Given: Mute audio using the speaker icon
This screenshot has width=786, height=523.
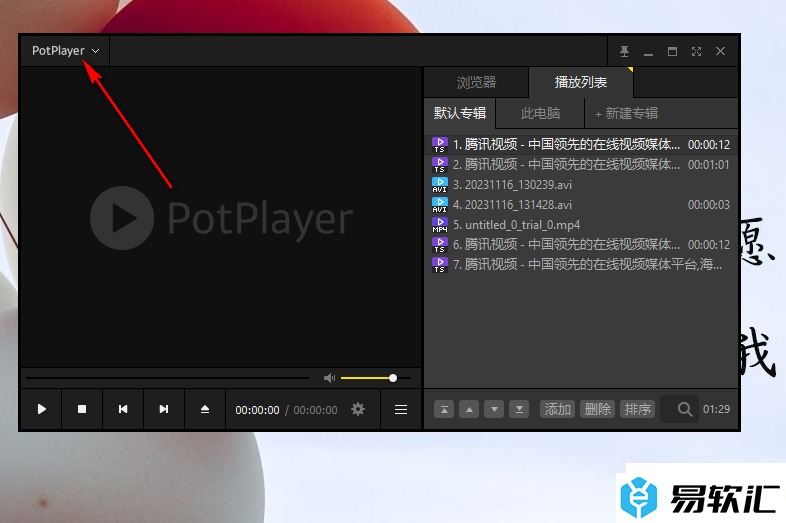Looking at the screenshot, I should (x=329, y=378).
